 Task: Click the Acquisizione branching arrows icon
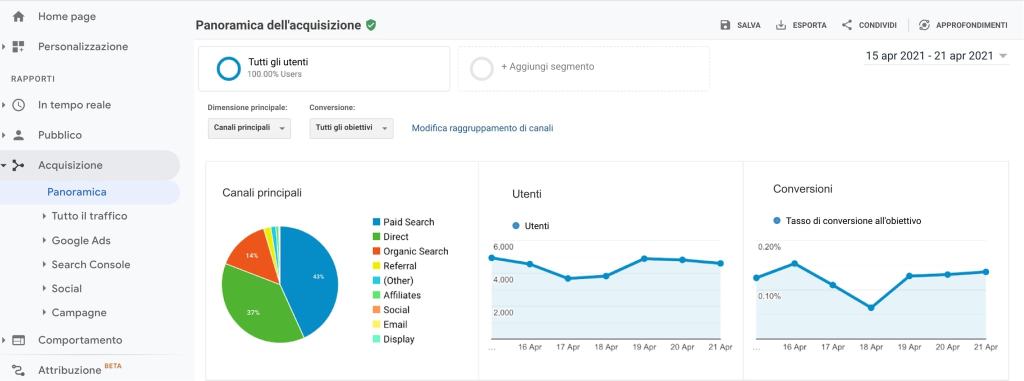click(18, 165)
